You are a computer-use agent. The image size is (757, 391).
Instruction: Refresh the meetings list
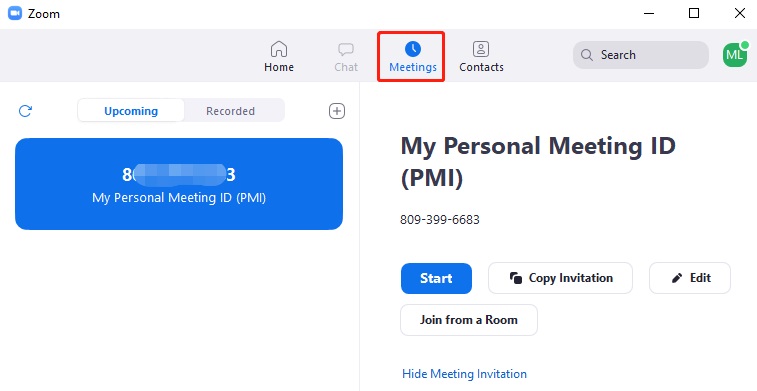click(x=25, y=111)
